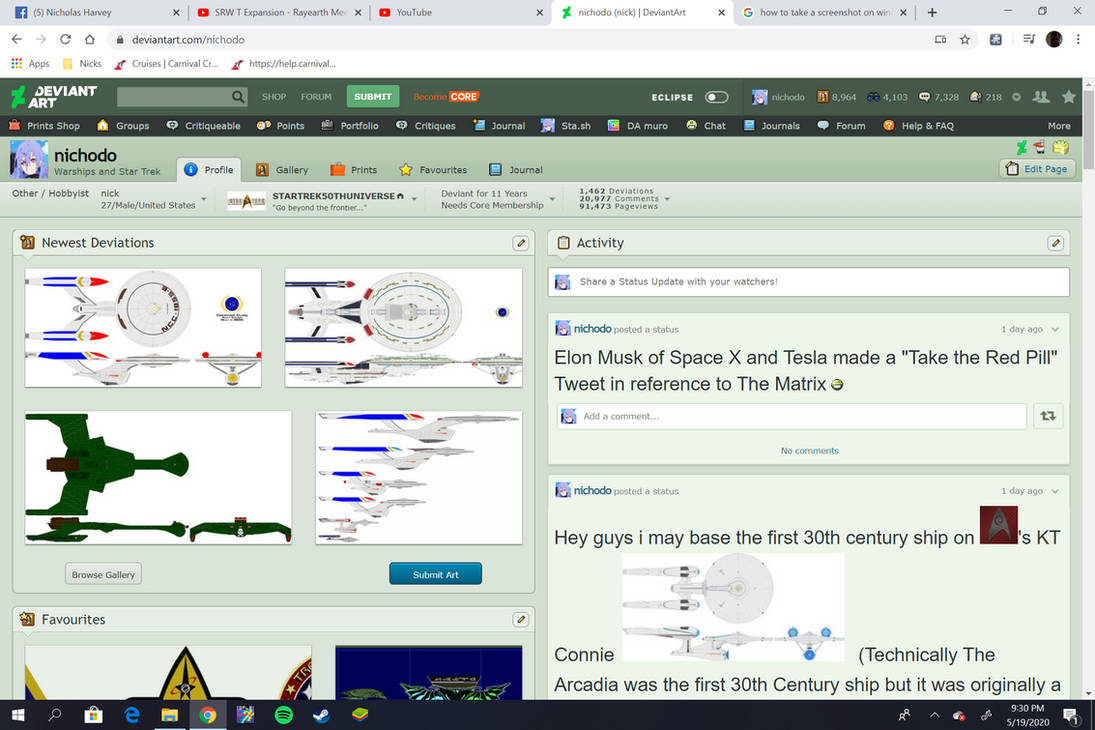Open the friends icon in header
Screen dimensions: 1095x730
pyautogui.click(x=1041, y=97)
